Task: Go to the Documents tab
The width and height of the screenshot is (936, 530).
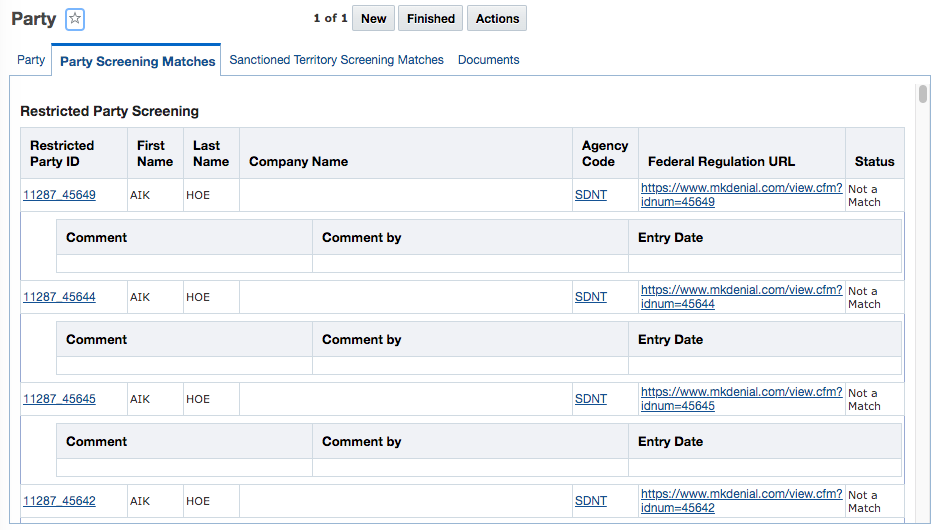Action: tap(488, 60)
